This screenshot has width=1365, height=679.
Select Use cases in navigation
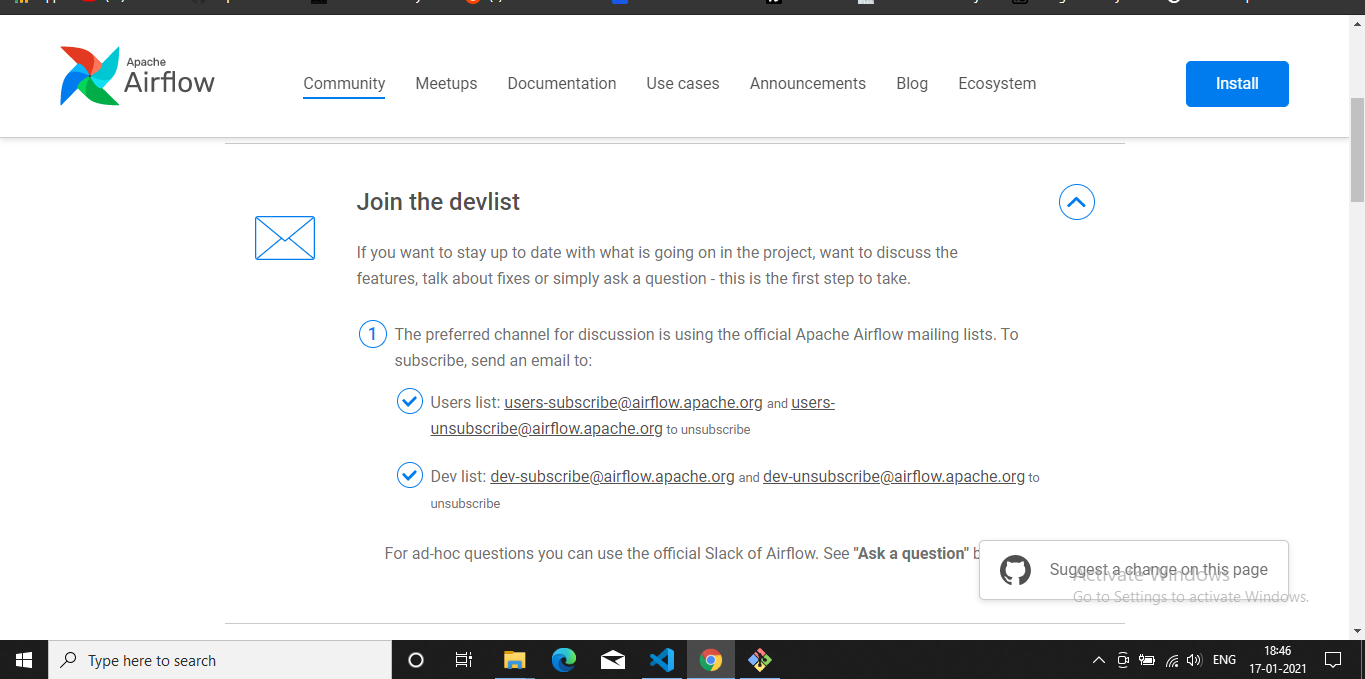(x=683, y=84)
